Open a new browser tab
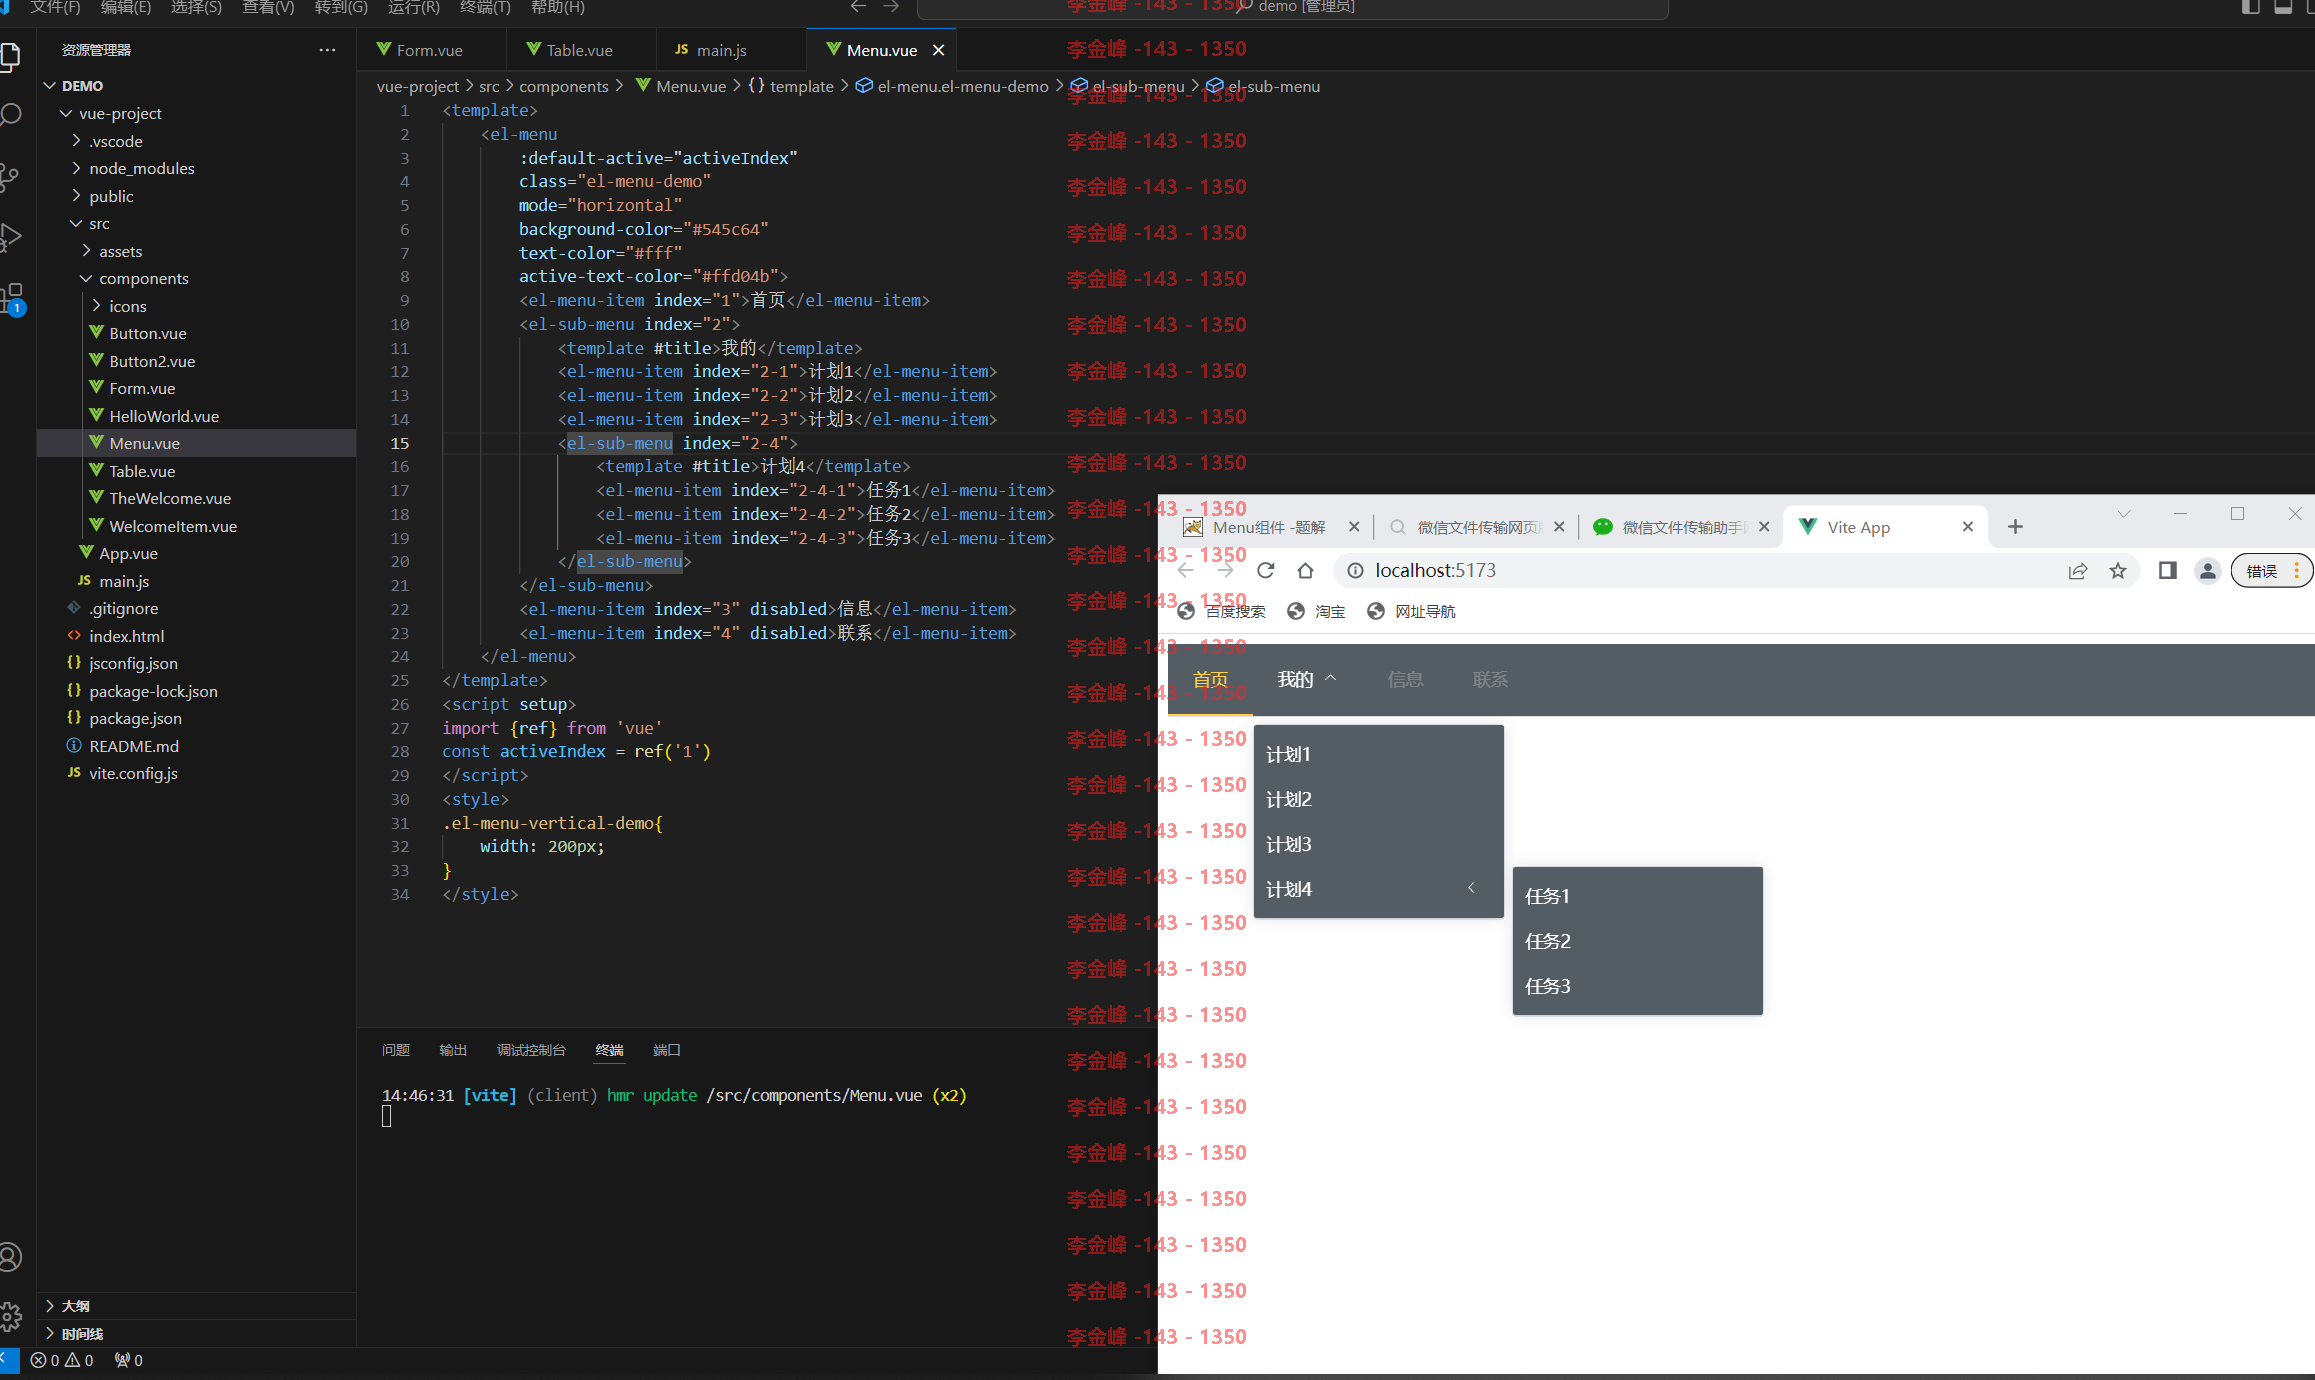The height and width of the screenshot is (1380, 2315). tap(2015, 527)
